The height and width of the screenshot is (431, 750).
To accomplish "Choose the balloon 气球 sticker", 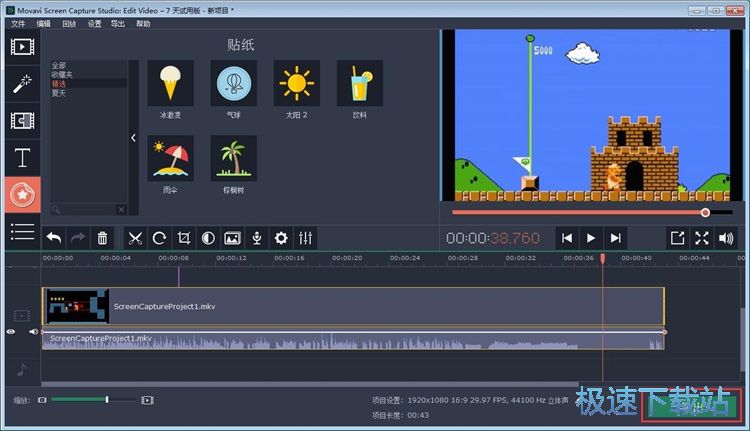I will (x=234, y=83).
